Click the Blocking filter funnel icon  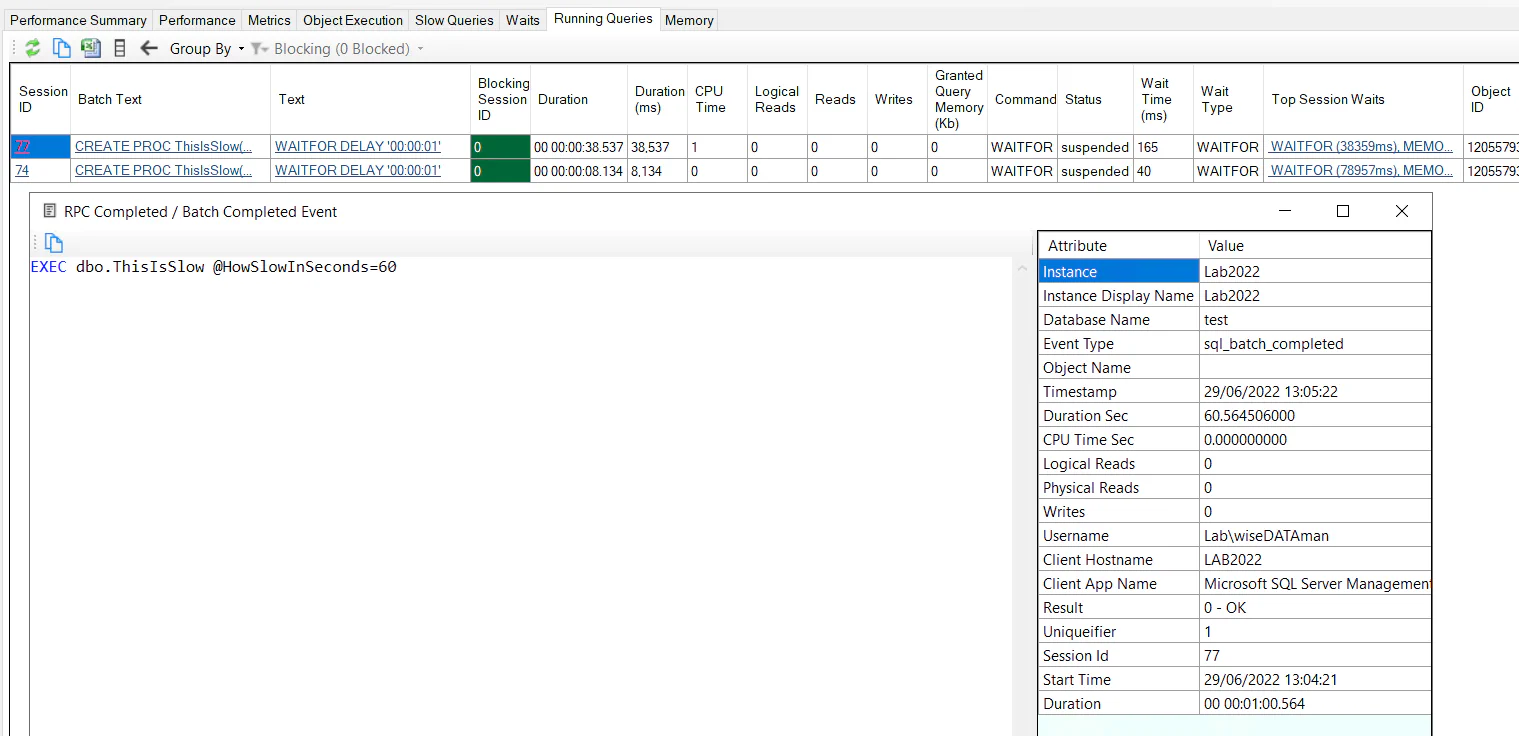258,48
